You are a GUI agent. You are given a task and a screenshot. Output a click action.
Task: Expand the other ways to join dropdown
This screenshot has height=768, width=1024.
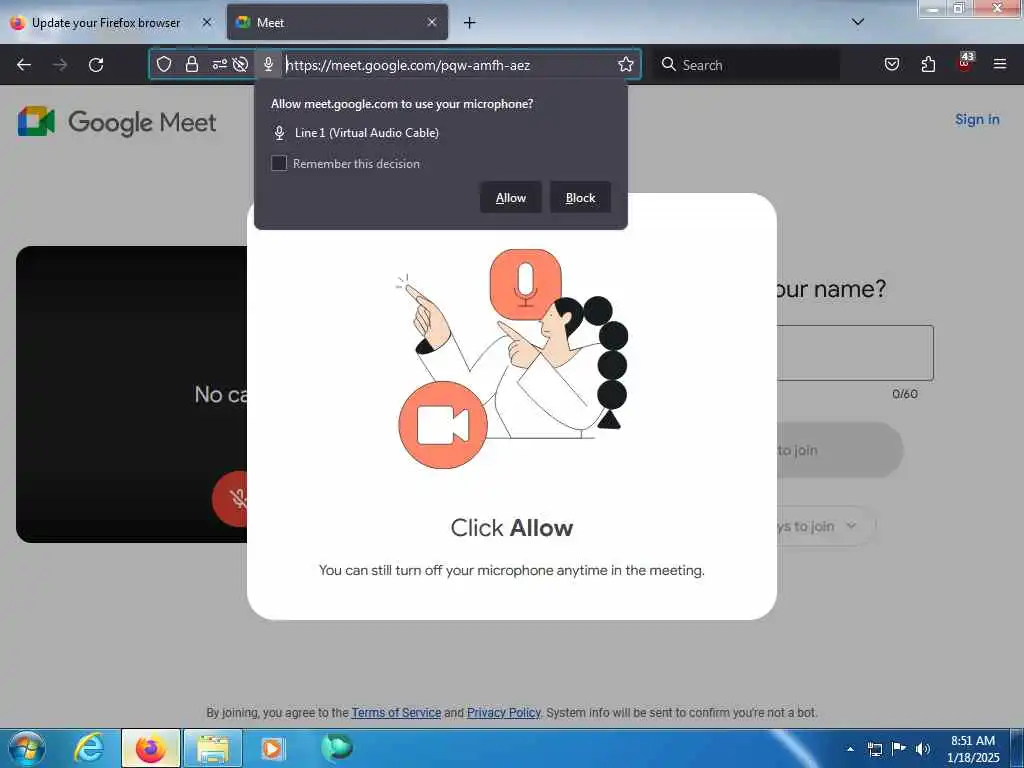(x=825, y=526)
